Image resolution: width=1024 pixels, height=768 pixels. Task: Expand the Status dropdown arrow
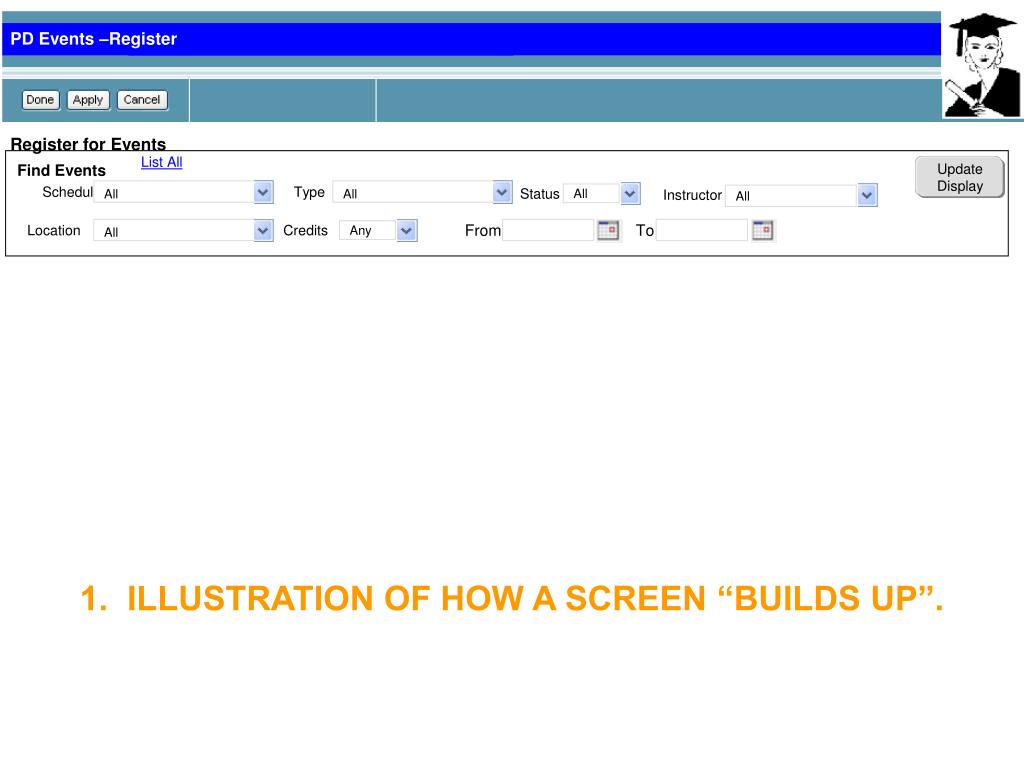(630, 194)
